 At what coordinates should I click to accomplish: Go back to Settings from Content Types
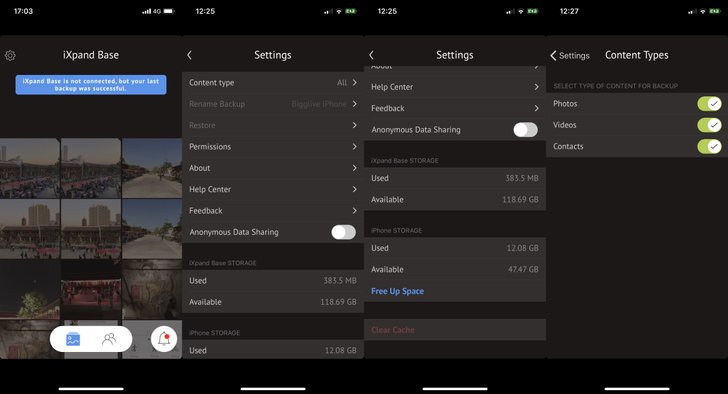pyautogui.click(x=570, y=56)
